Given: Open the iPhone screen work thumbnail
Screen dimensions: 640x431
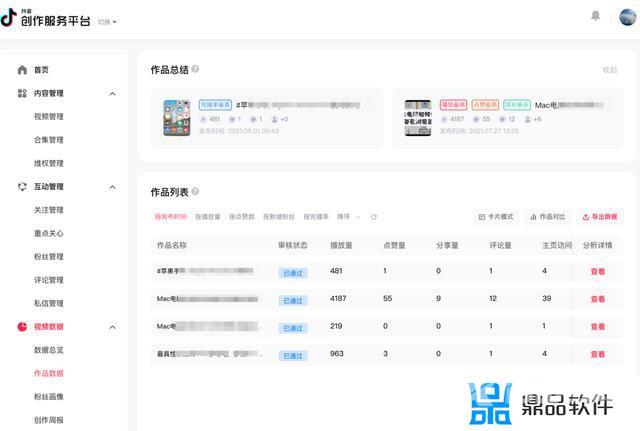Looking at the screenshot, I should click(x=177, y=118).
